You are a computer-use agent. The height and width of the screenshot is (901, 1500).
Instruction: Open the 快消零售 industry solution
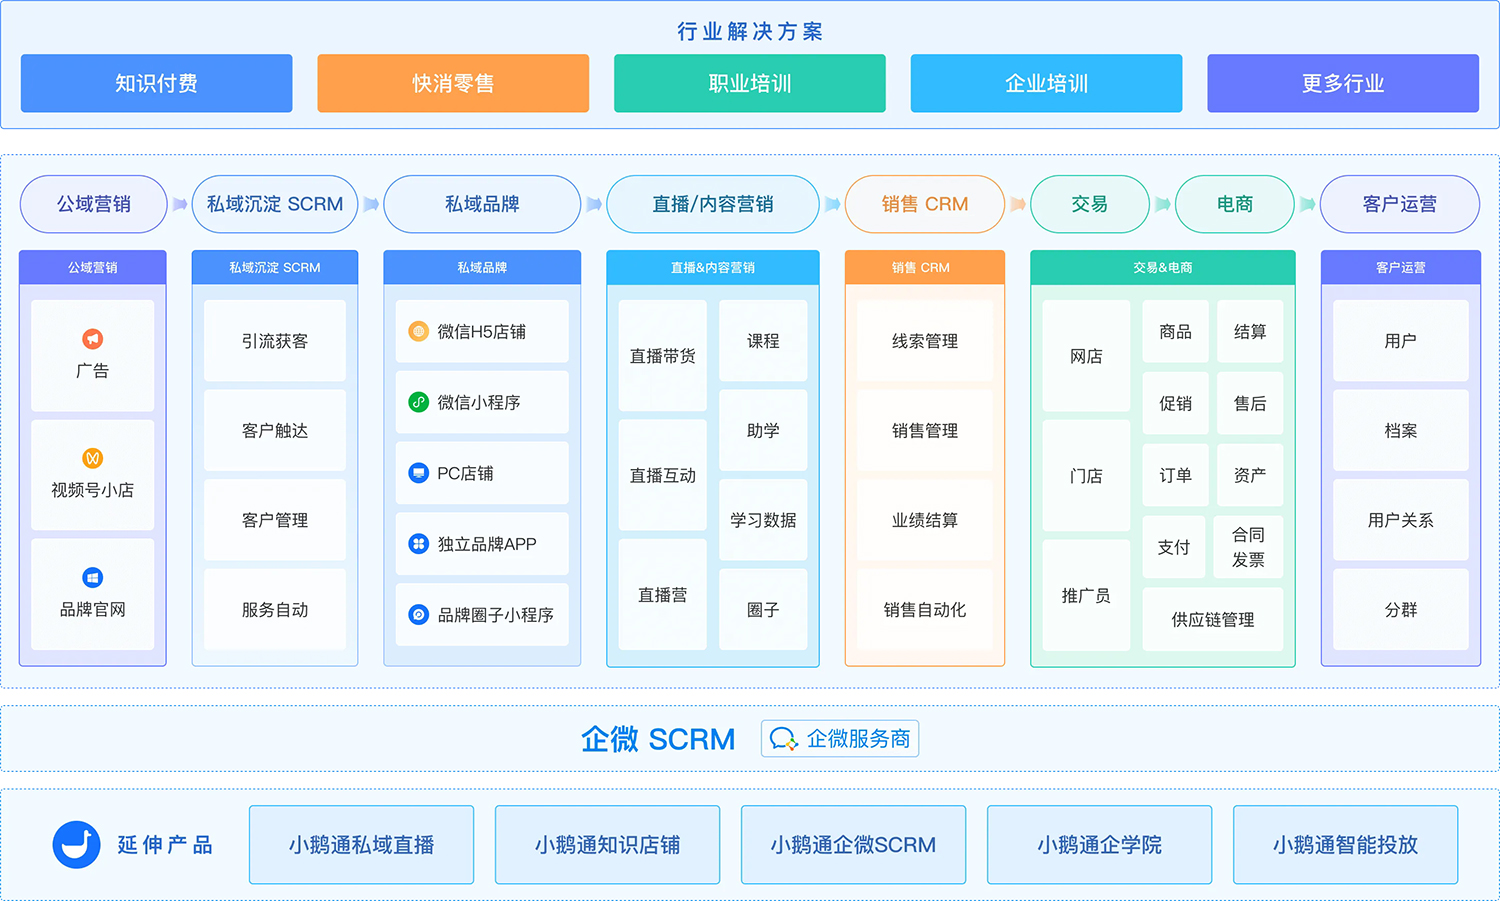tap(453, 83)
